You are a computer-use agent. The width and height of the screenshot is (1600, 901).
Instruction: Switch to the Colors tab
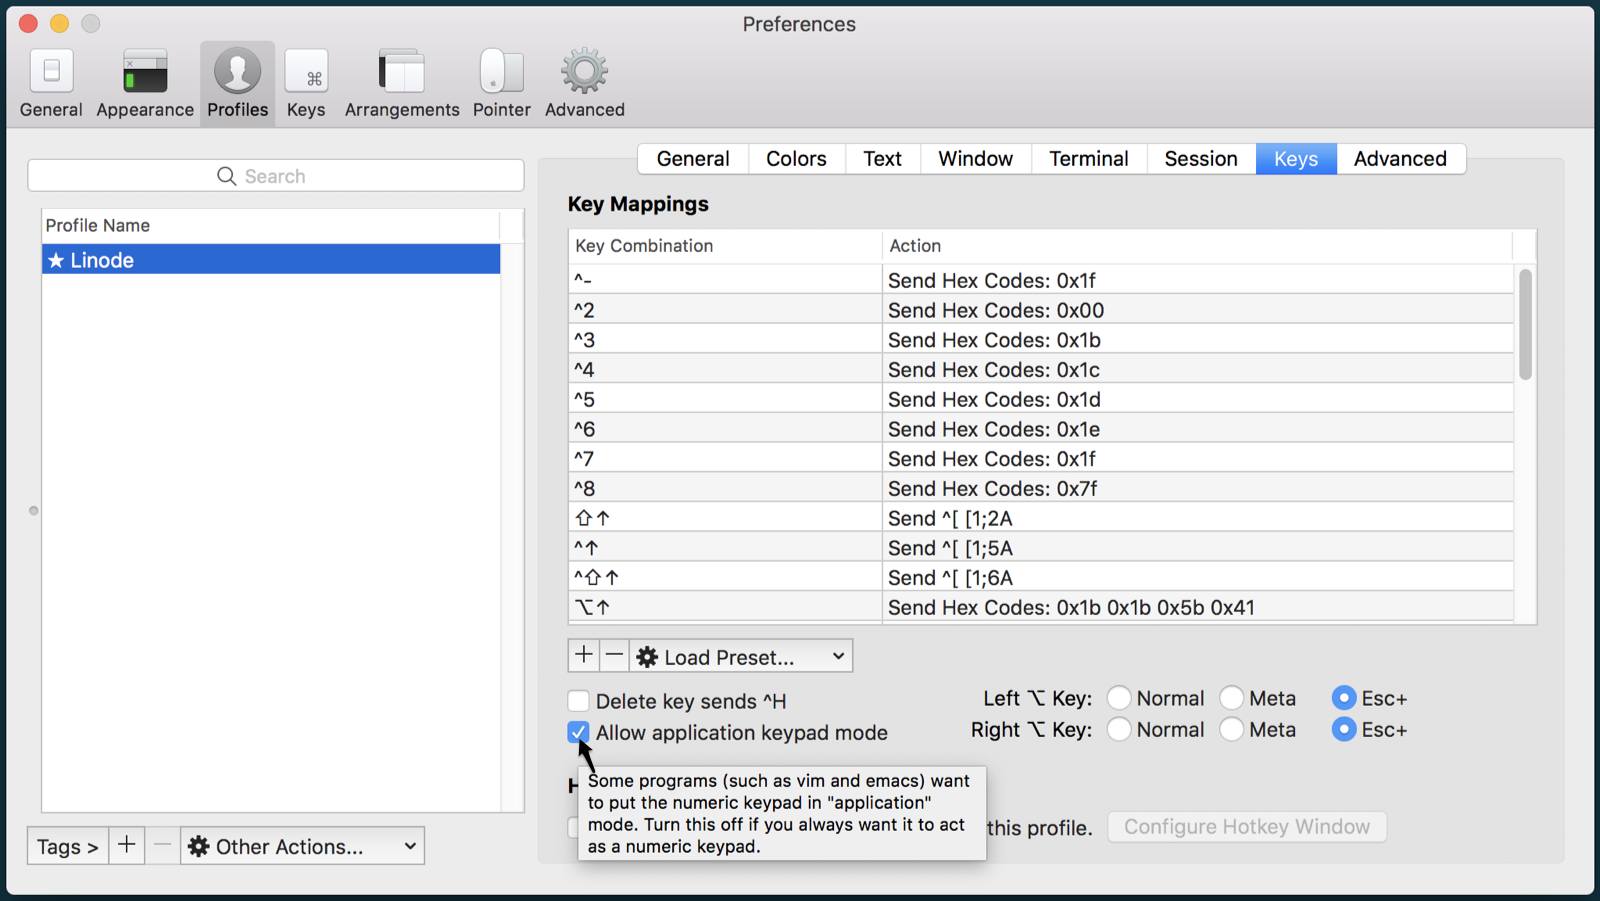pos(796,159)
